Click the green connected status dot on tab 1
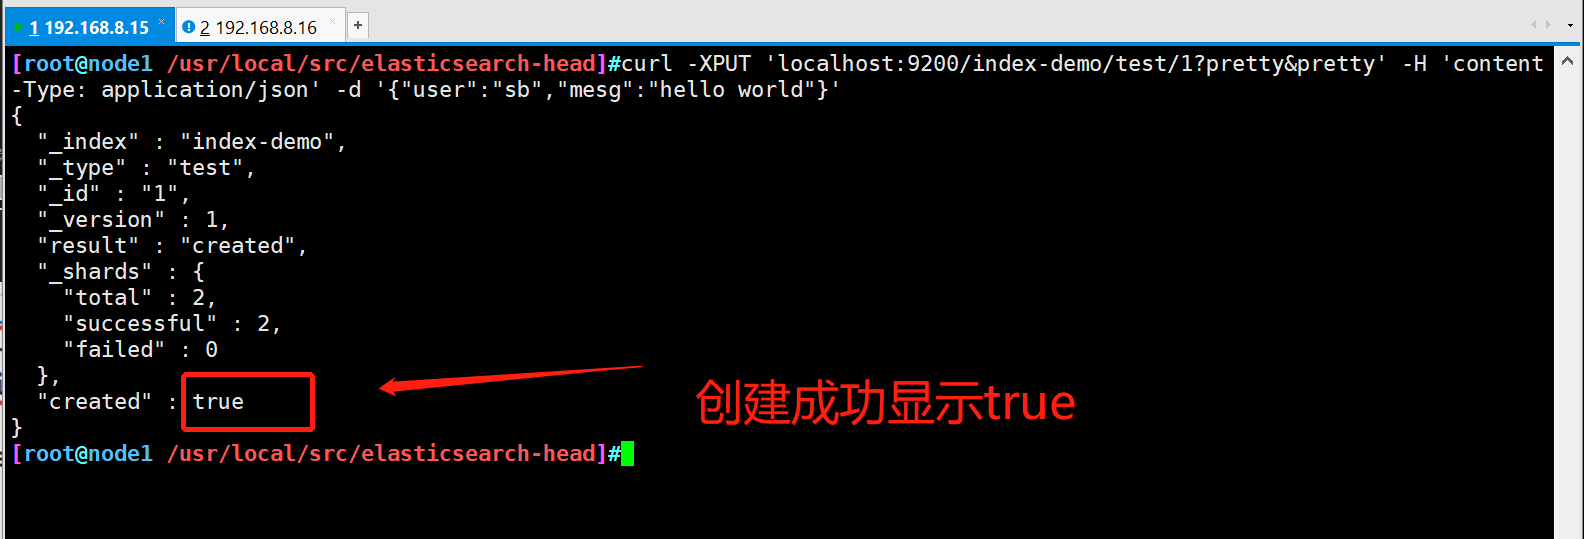 click(x=18, y=28)
